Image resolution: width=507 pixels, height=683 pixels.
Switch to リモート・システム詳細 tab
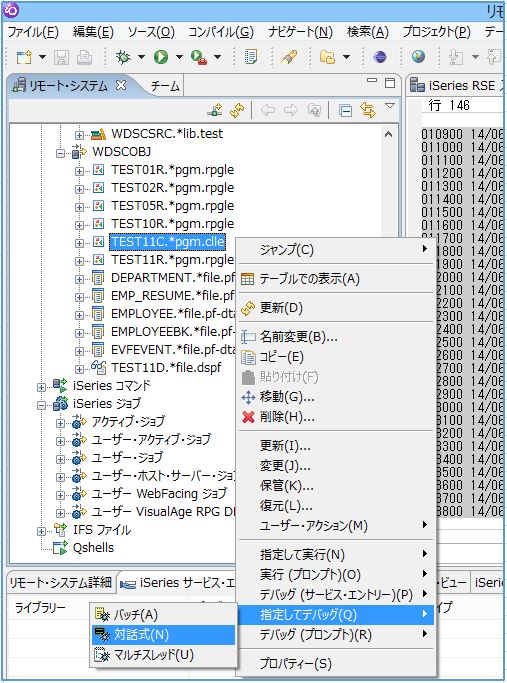(x=61, y=582)
